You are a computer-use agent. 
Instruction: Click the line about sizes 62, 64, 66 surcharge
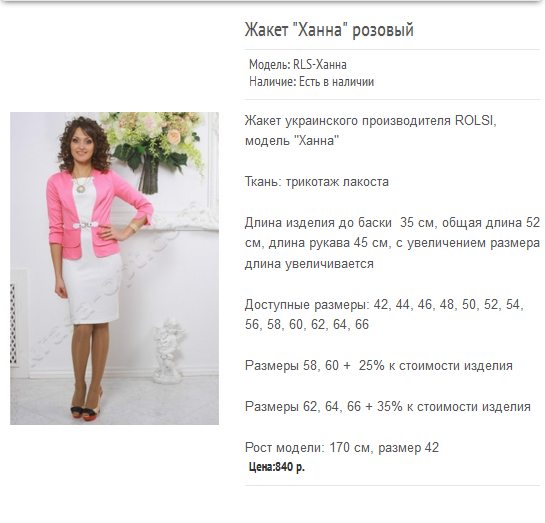point(388,407)
